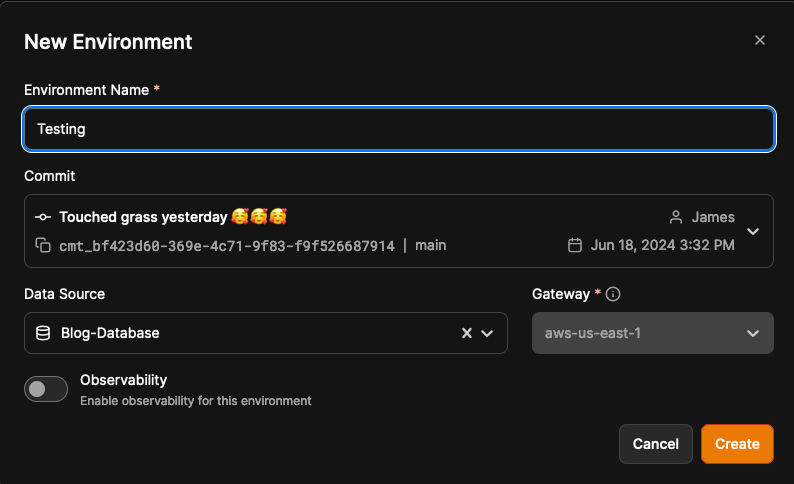Click the James author person icon

[x=676, y=217]
